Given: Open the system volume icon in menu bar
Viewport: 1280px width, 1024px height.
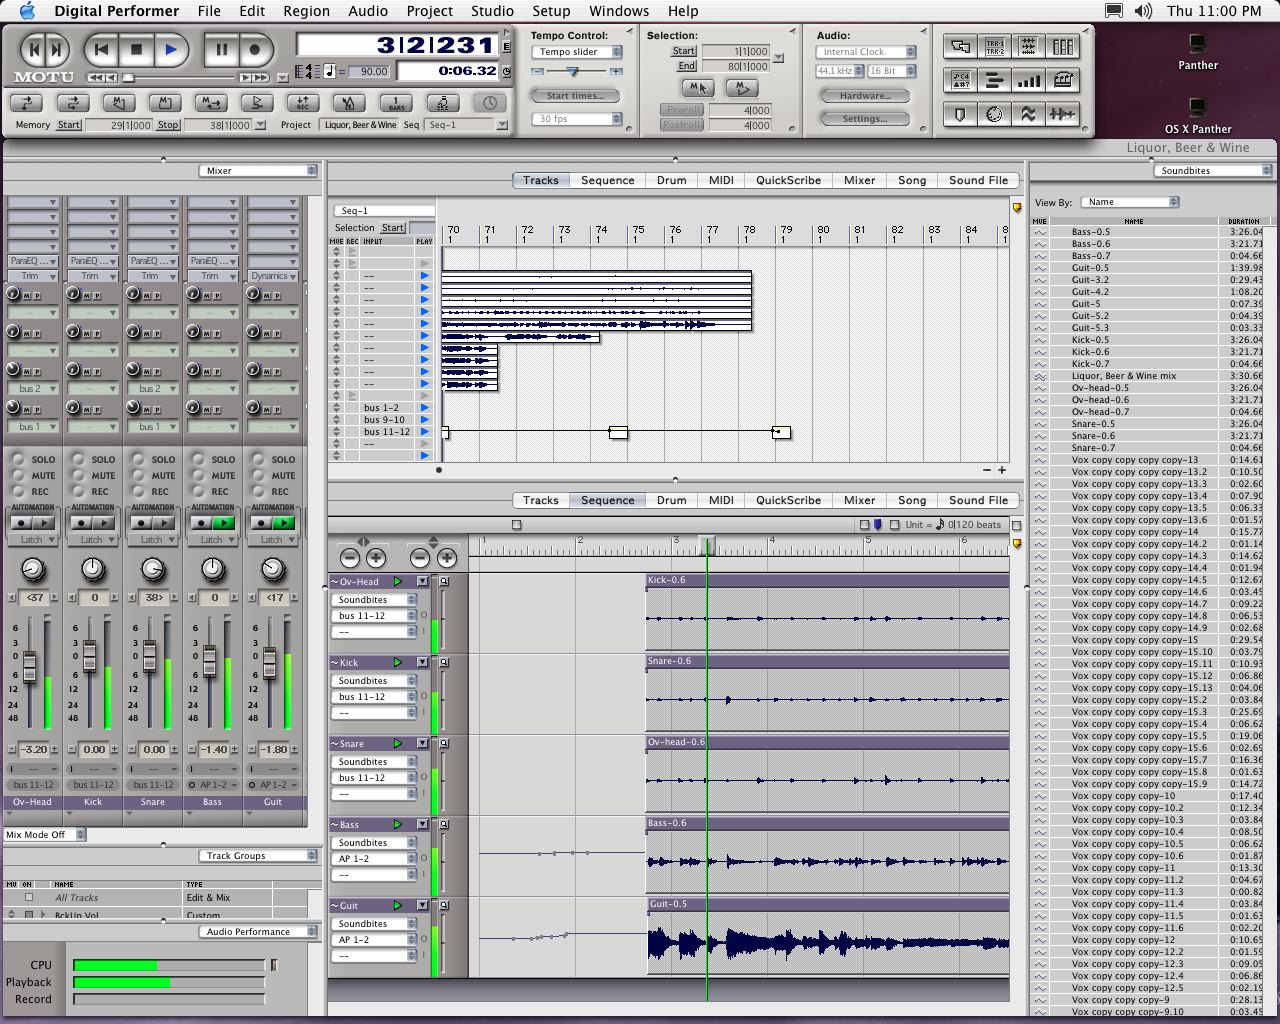Looking at the screenshot, I should (1144, 11).
